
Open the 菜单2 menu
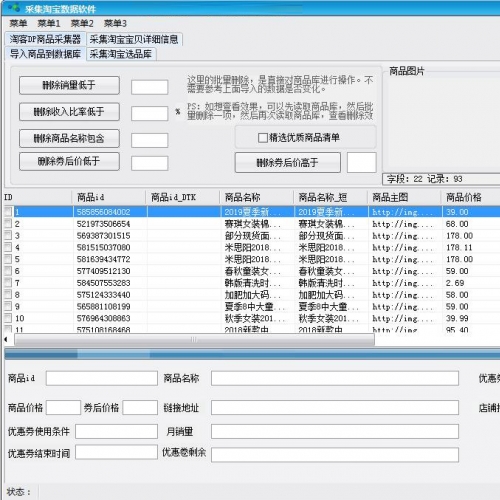coord(82,23)
